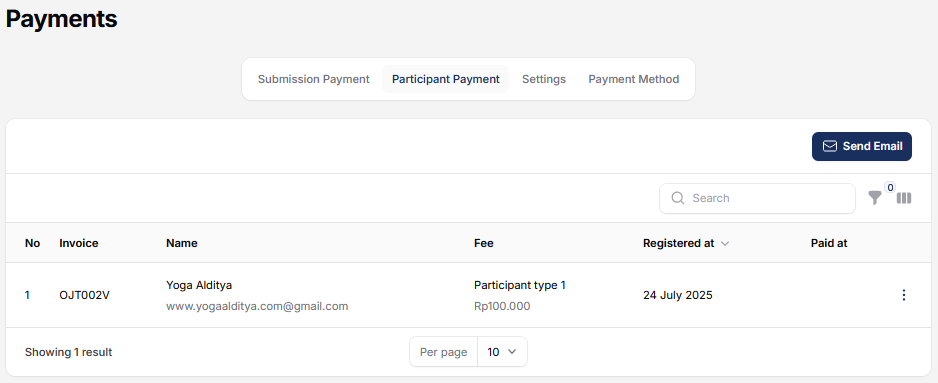Click the filter count badge showing 0

coord(890,188)
